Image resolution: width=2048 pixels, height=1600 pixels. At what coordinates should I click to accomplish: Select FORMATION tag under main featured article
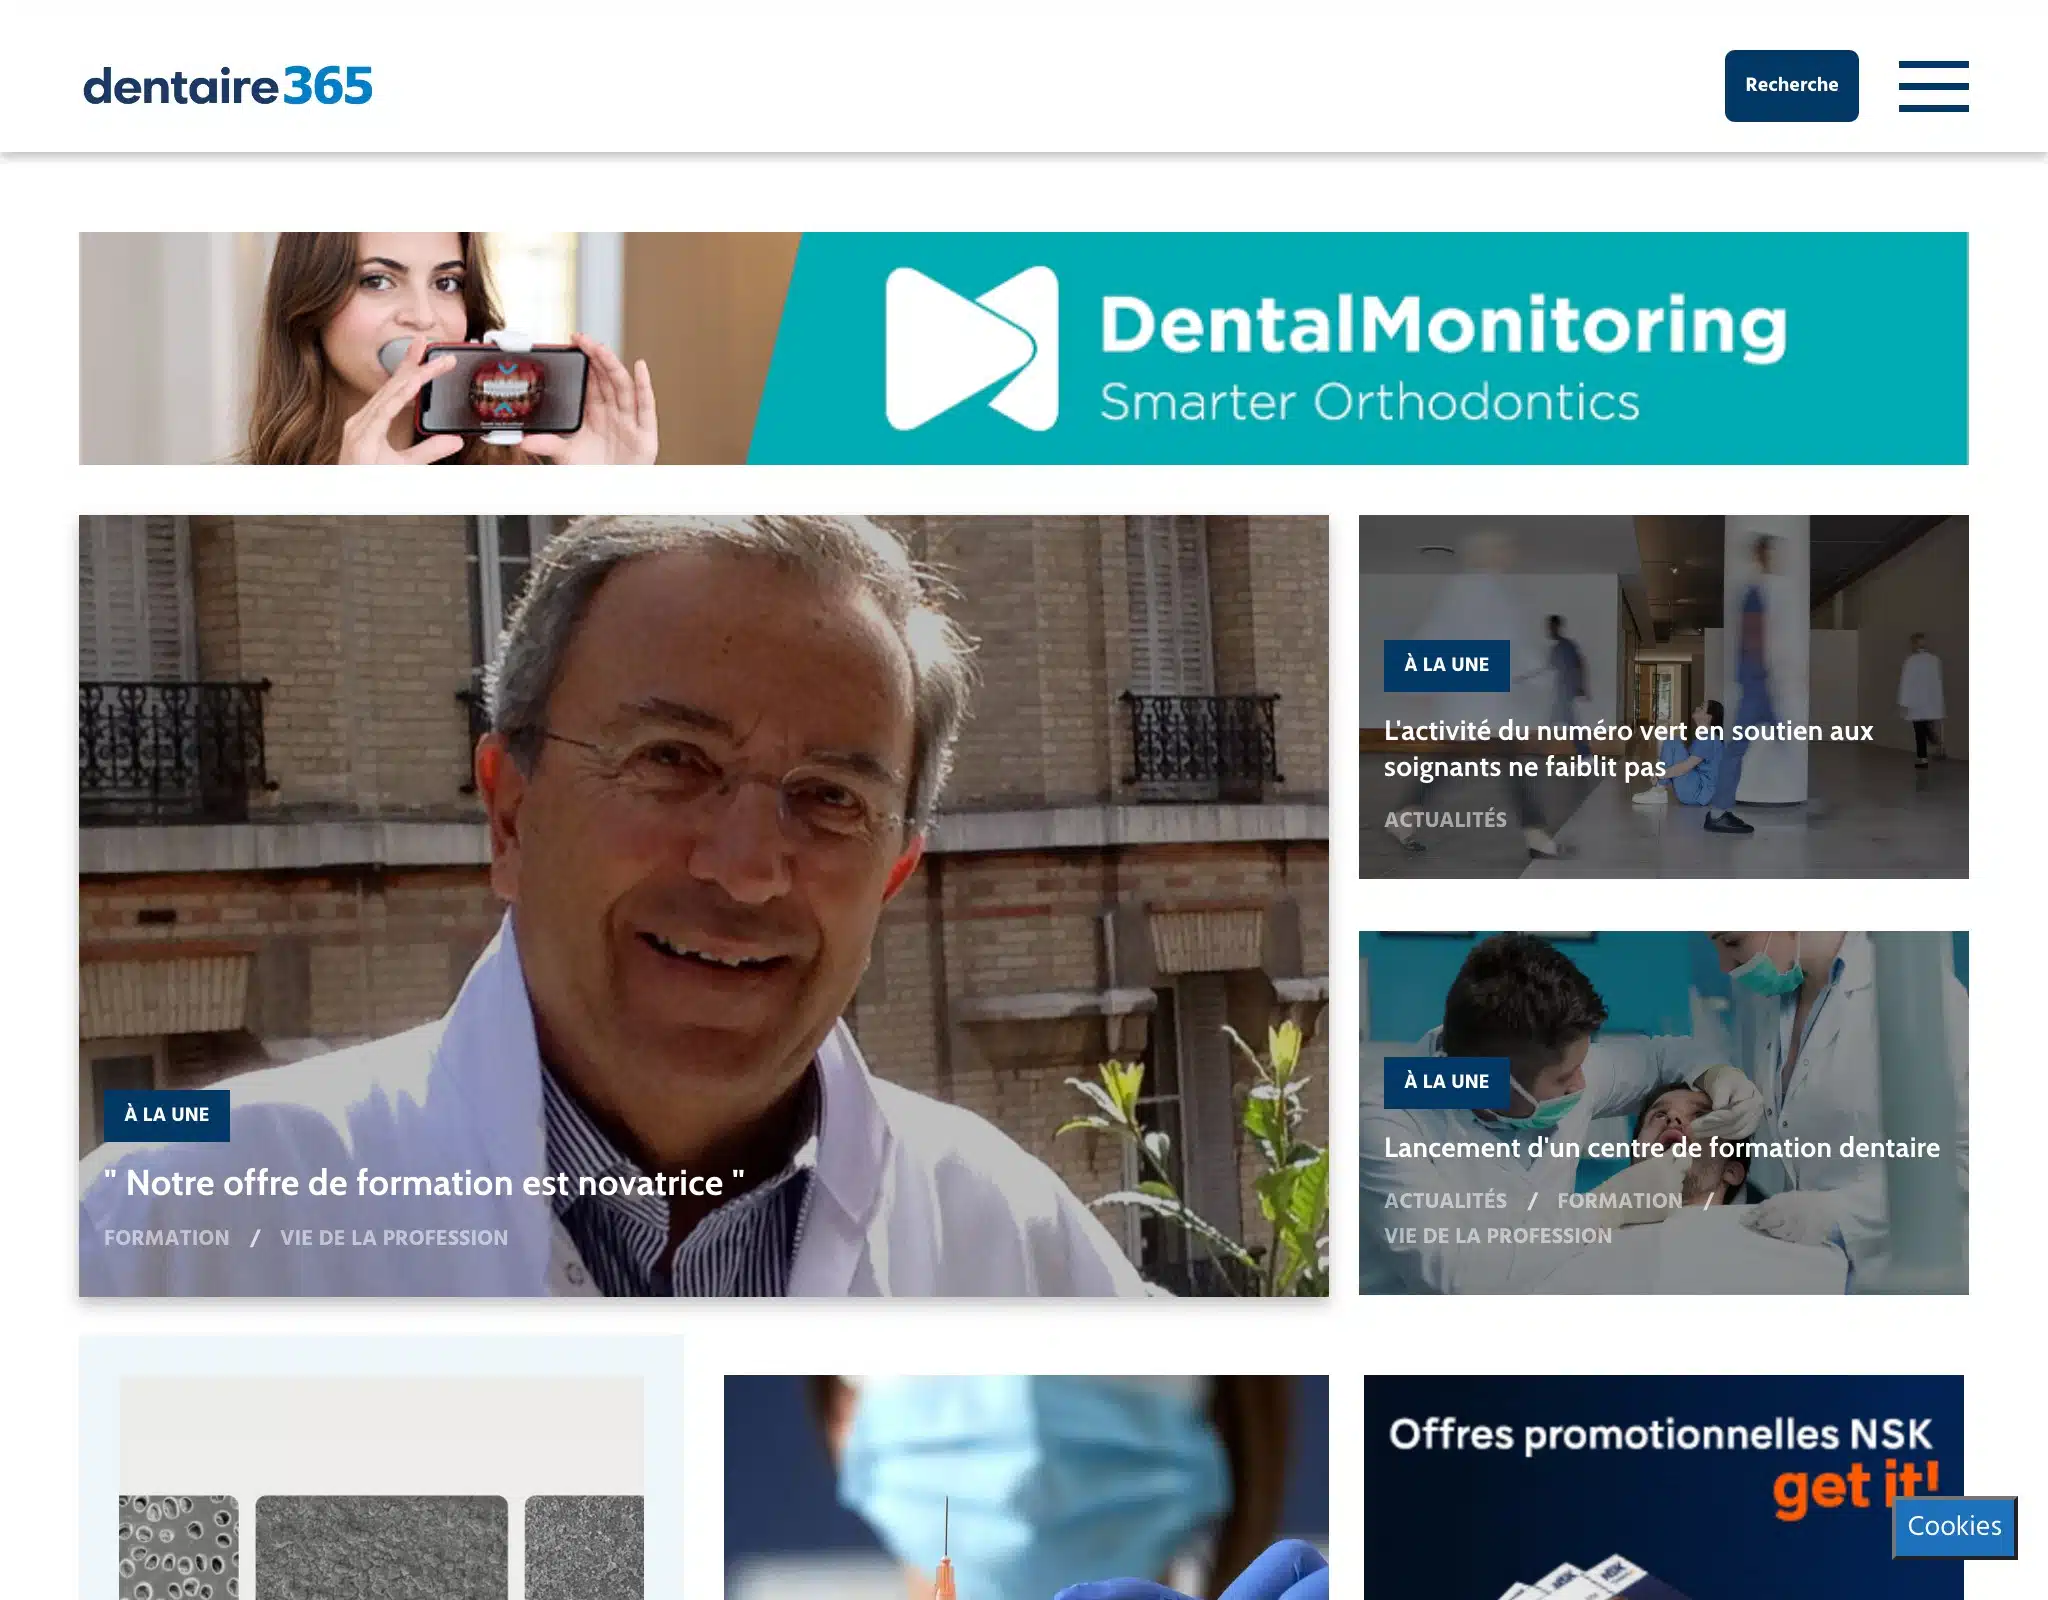pyautogui.click(x=167, y=1238)
